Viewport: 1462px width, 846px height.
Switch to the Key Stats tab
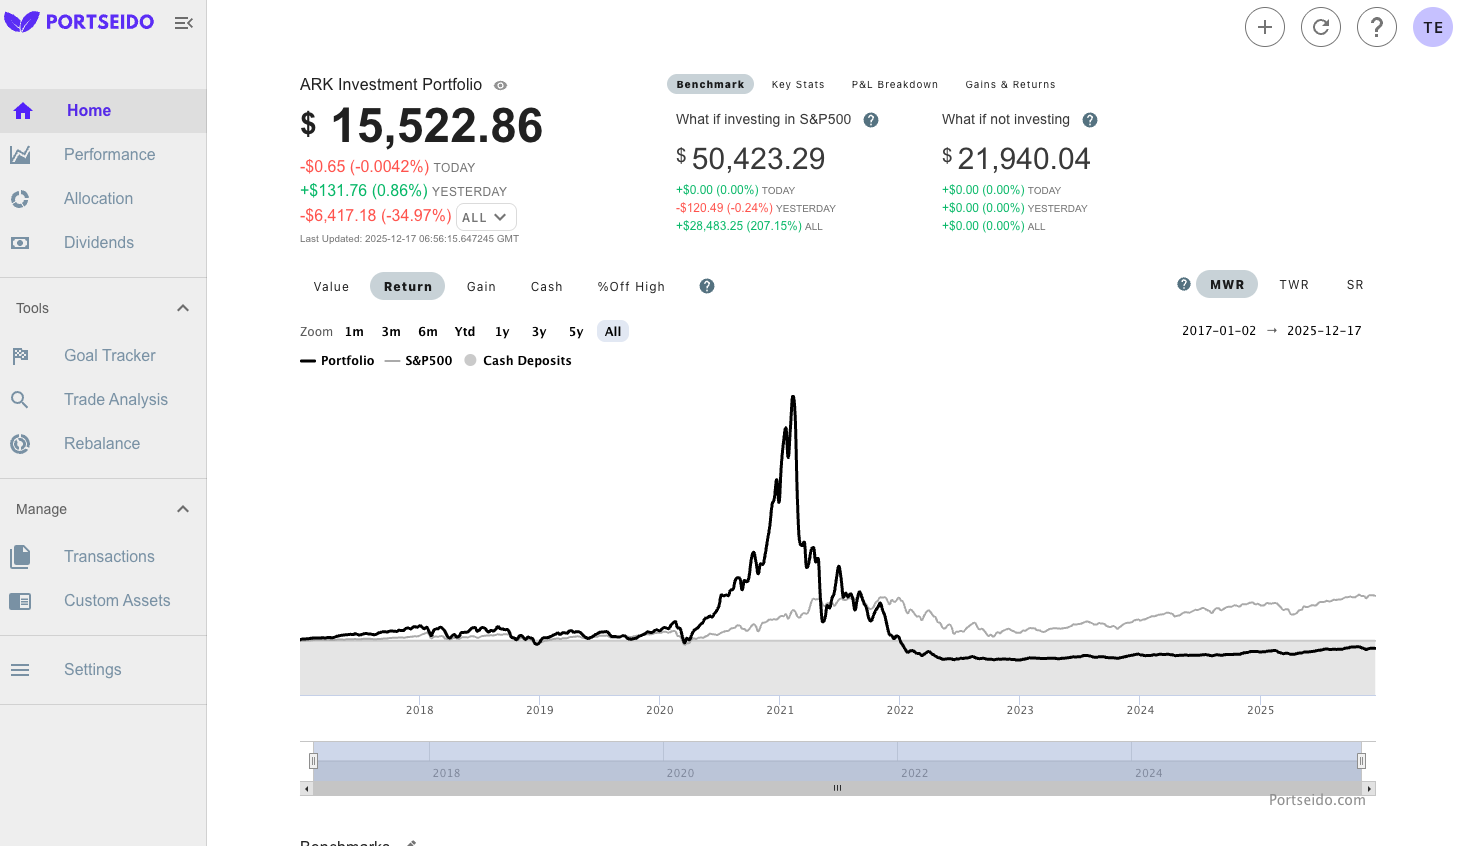[798, 85]
